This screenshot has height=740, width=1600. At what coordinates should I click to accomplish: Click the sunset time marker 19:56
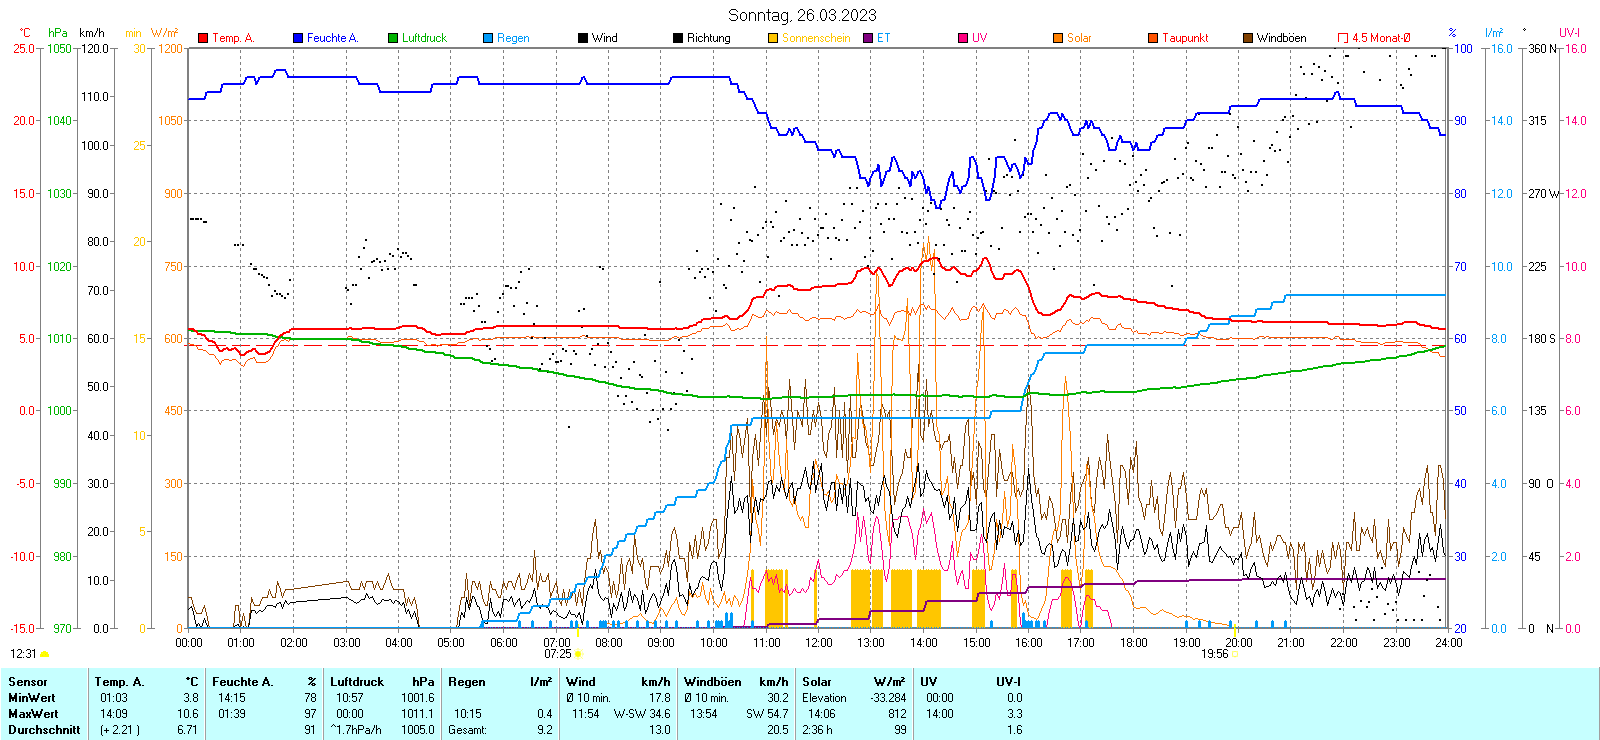point(1214,654)
